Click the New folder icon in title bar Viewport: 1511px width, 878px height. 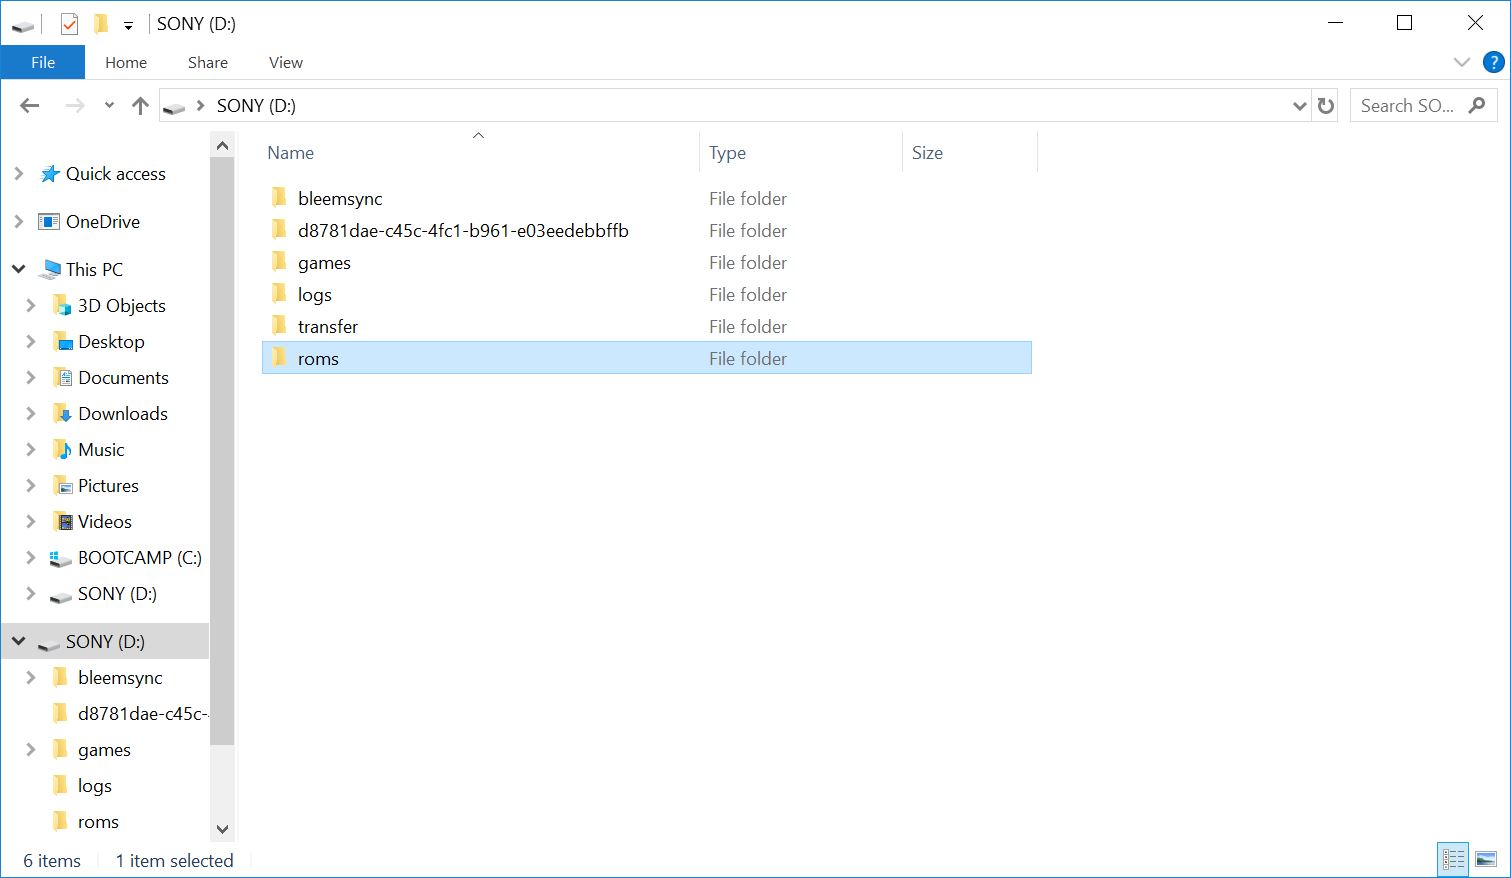click(101, 24)
